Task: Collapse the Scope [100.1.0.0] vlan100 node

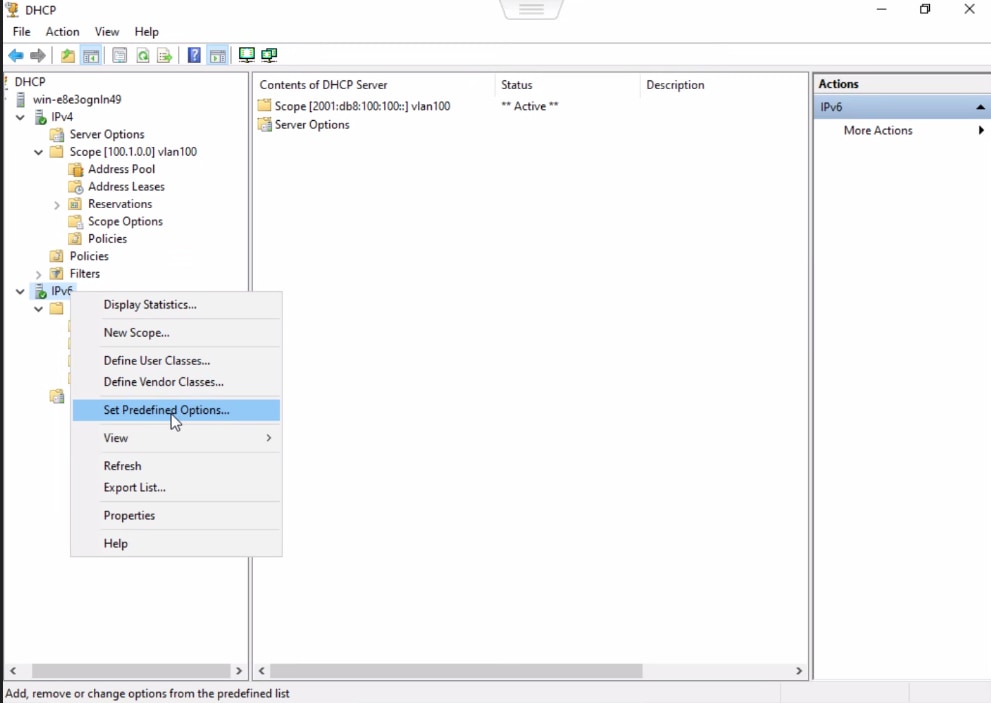Action: click(38, 152)
